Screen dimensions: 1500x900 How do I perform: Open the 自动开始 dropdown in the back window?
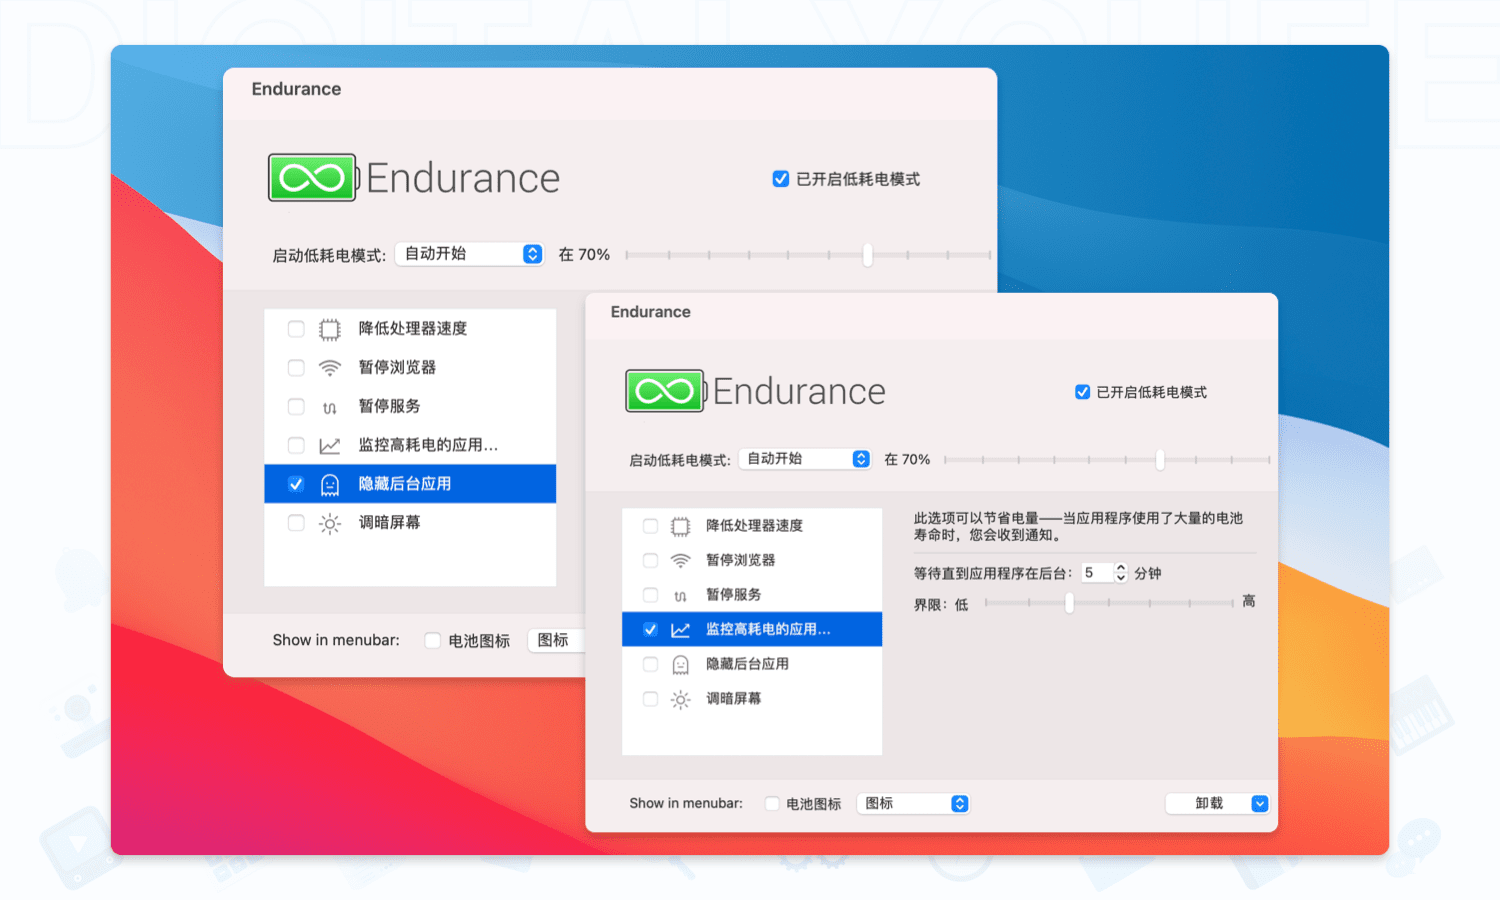(469, 254)
